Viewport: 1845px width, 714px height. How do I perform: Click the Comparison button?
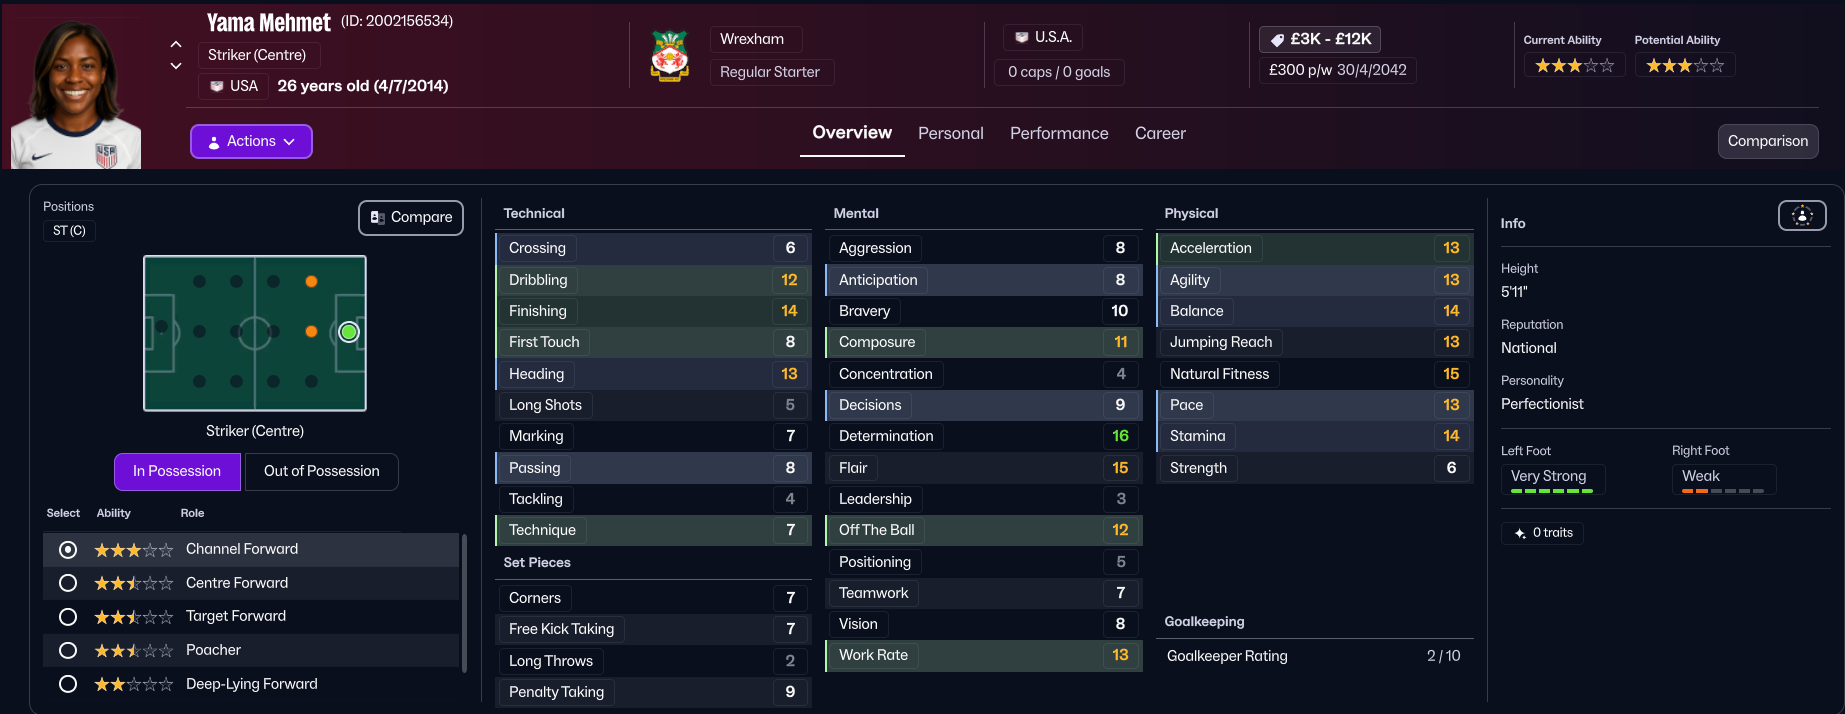point(1767,141)
